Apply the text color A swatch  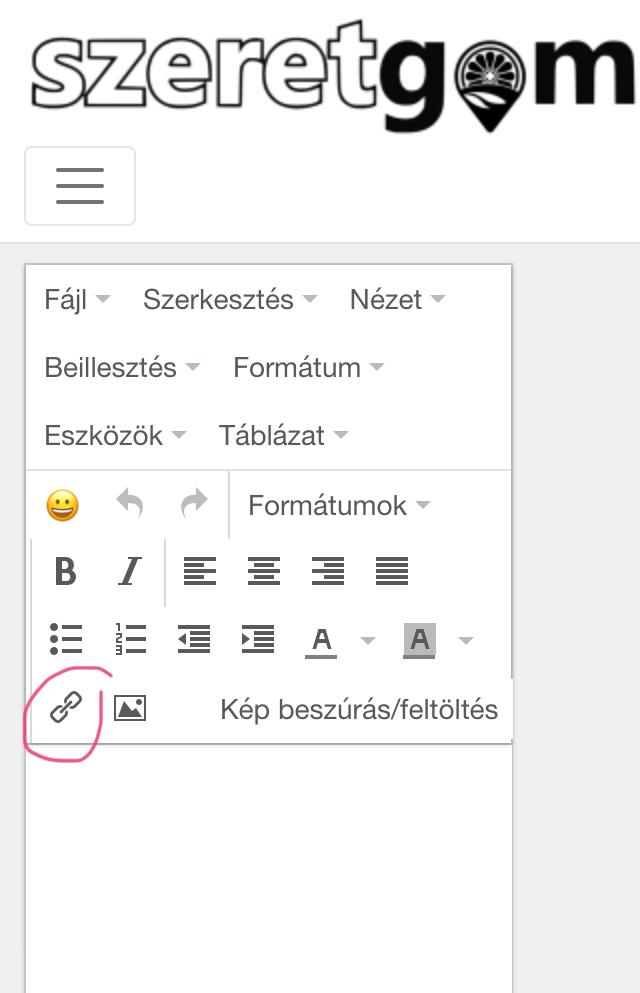pos(321,640)
